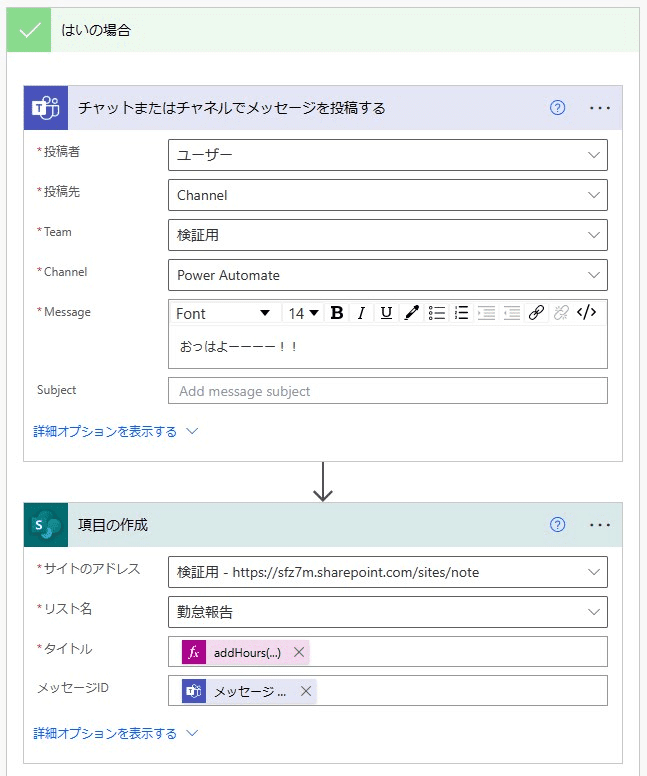
Task: Click the タイトル input field
Action: click(x=388, y=652)
